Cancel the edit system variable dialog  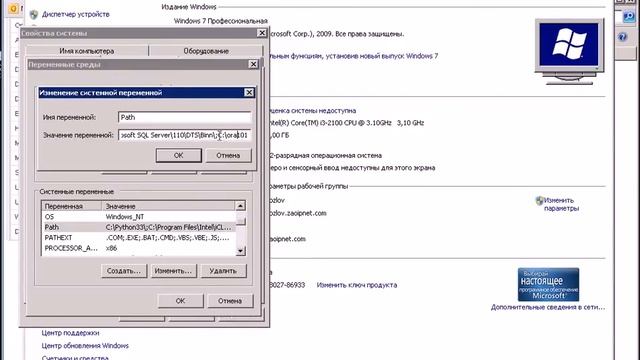pos(228,156)
